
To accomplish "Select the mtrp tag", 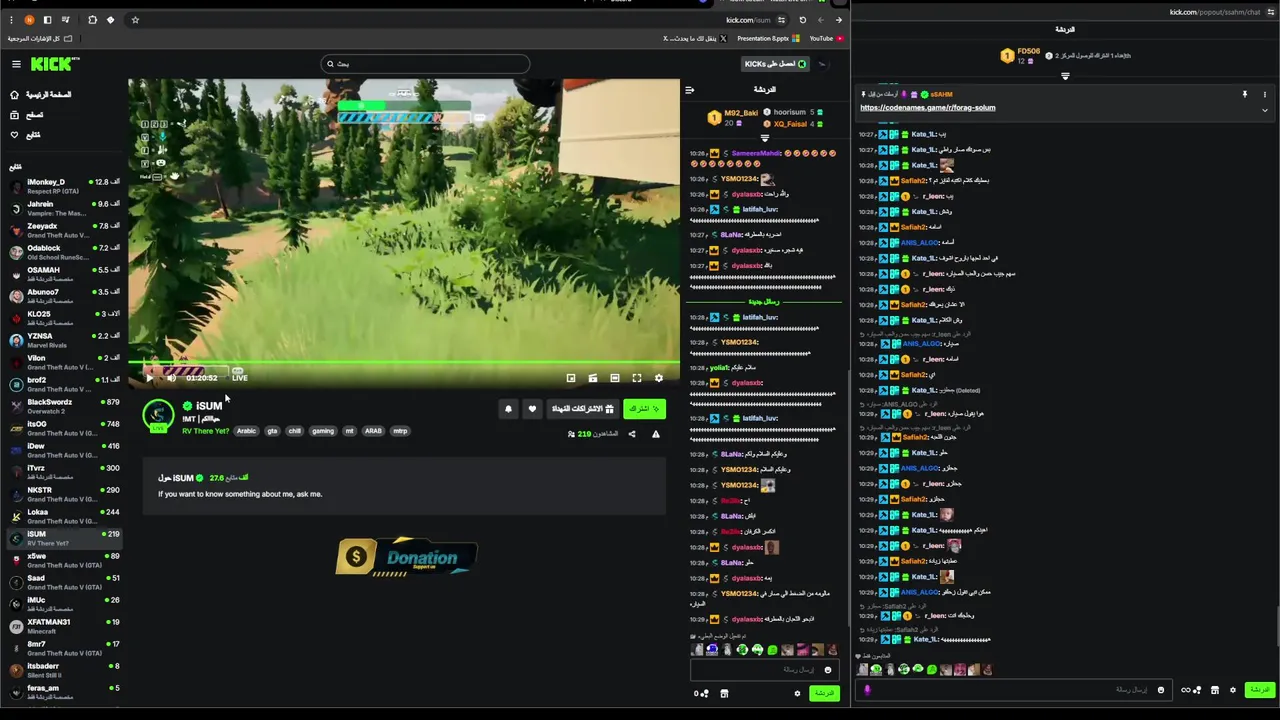I will tap(400, 431).
